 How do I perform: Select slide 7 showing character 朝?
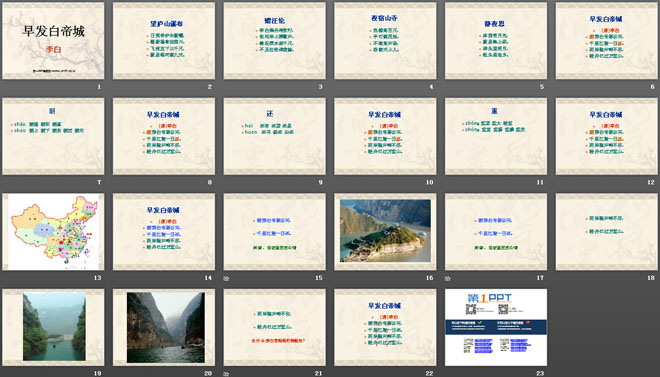53,136
